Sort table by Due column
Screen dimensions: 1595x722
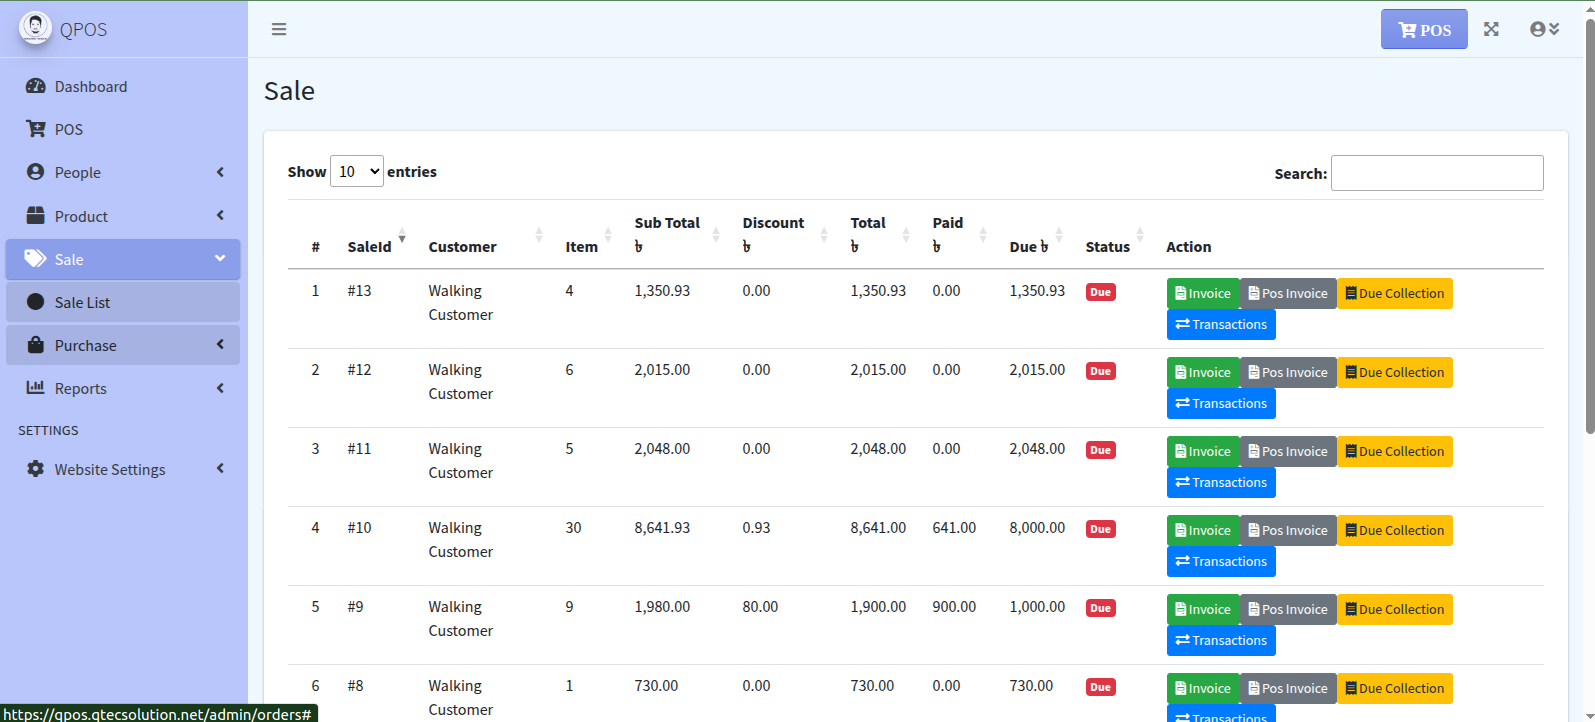1038,236
